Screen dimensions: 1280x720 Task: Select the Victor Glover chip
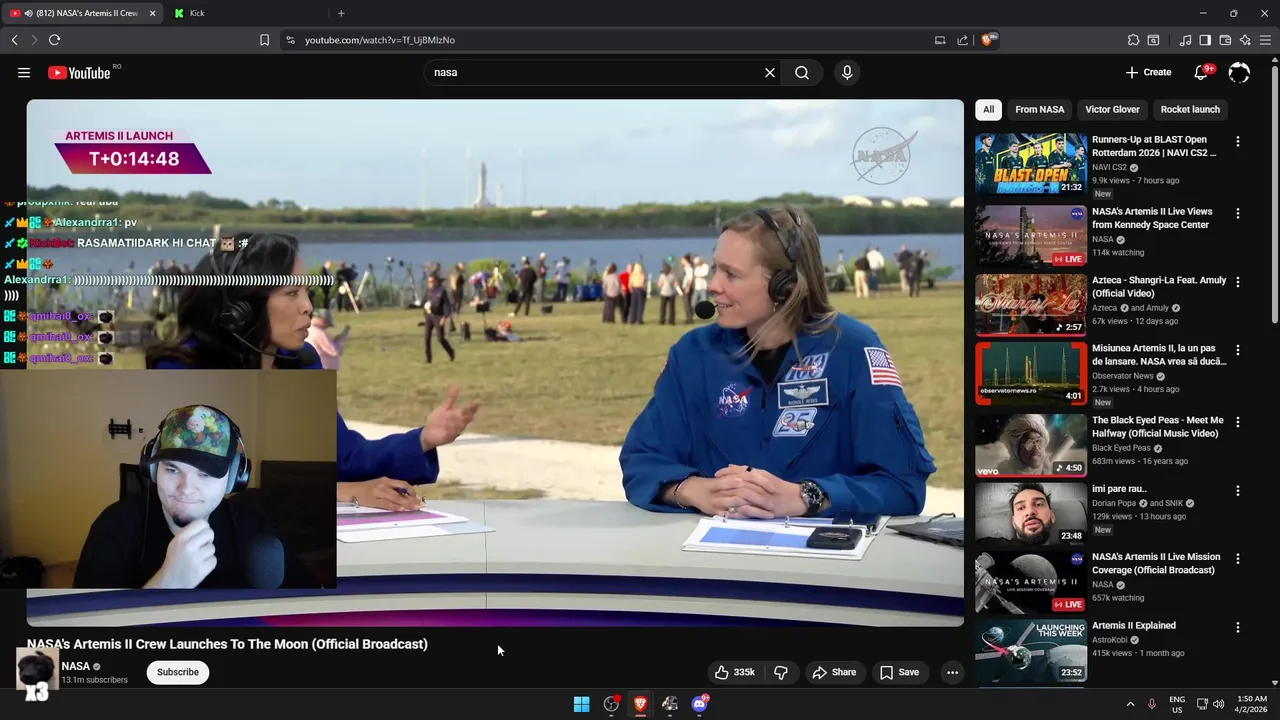(x=1112, y=109)
